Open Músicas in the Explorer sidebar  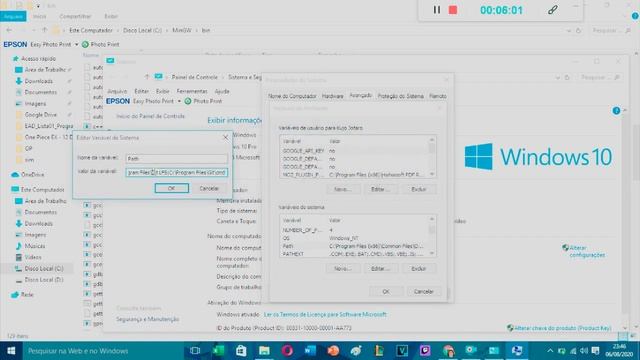click(30, 246)
